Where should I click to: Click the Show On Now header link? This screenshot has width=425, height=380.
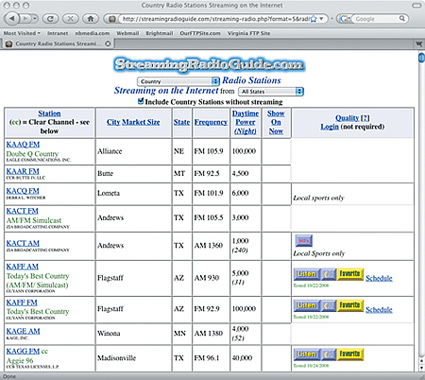(276, 122)
